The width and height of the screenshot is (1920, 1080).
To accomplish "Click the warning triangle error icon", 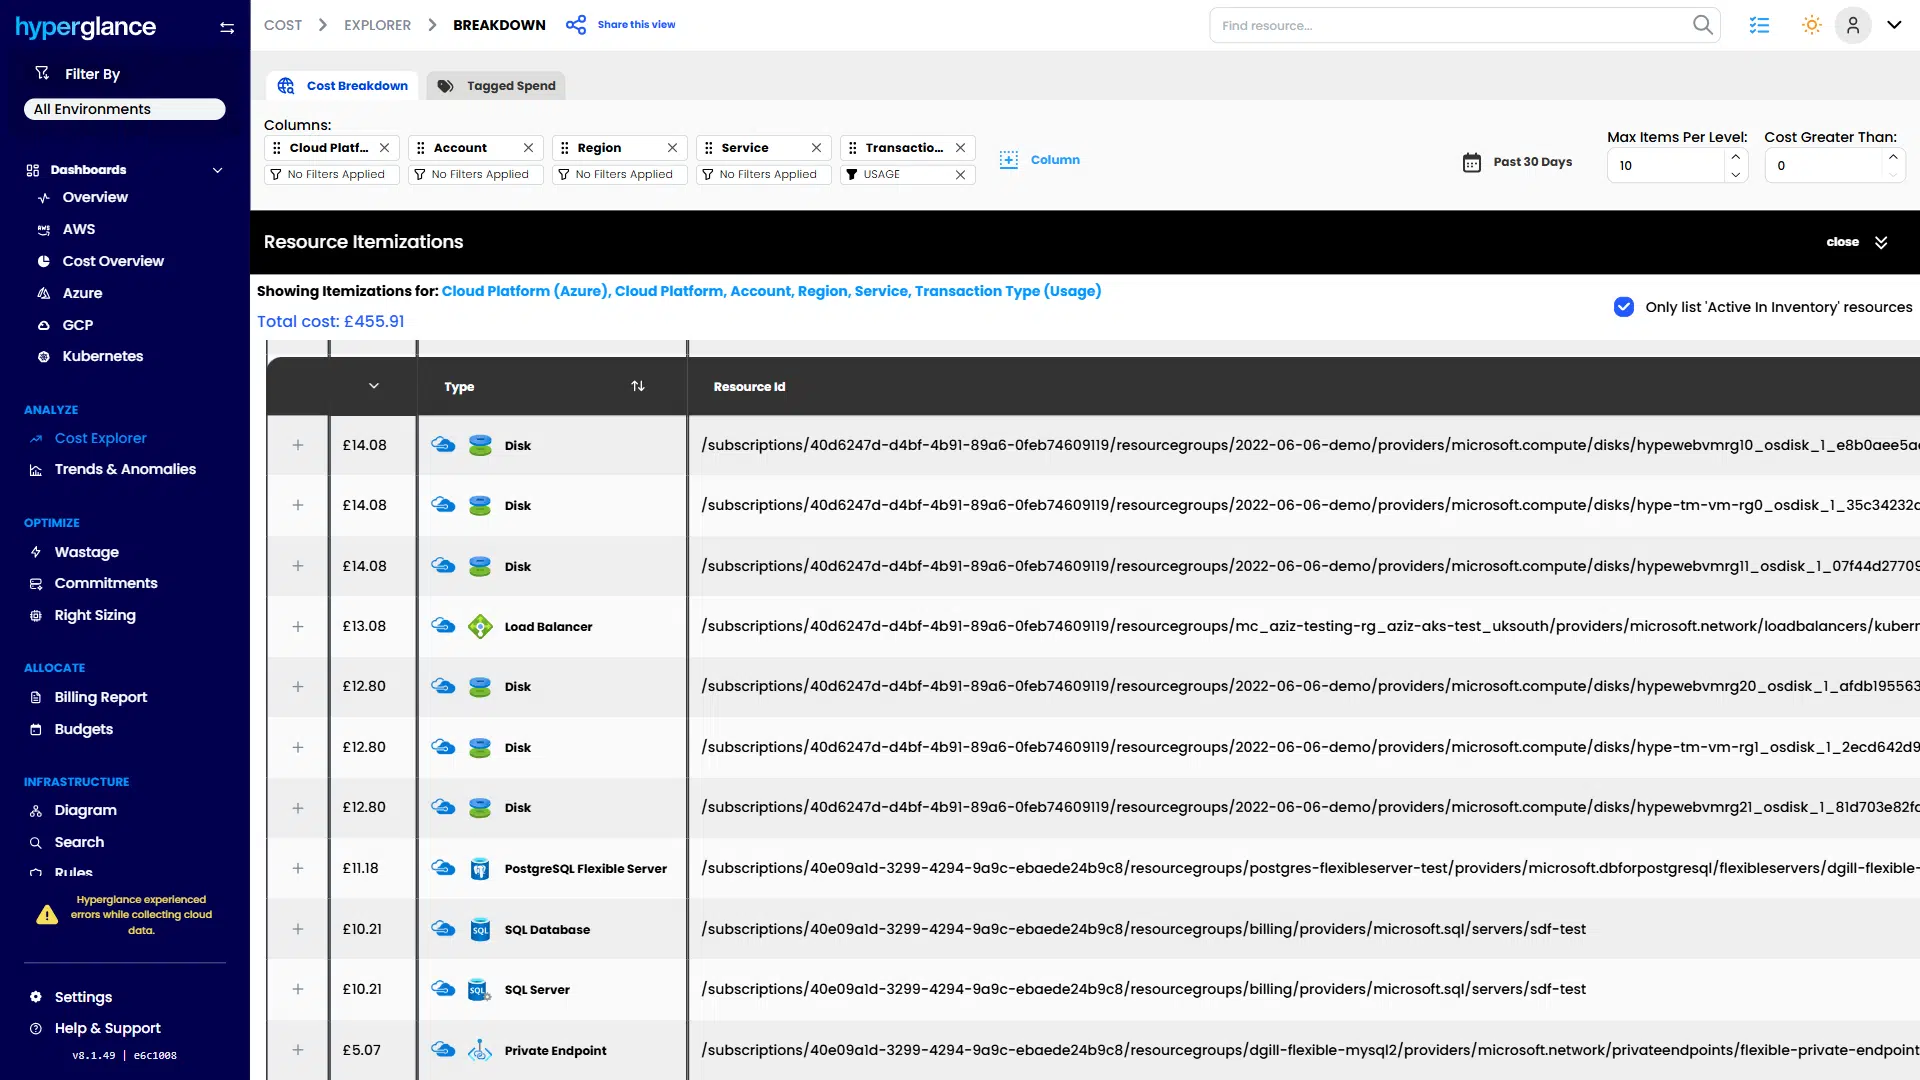I will click(47, 915).
